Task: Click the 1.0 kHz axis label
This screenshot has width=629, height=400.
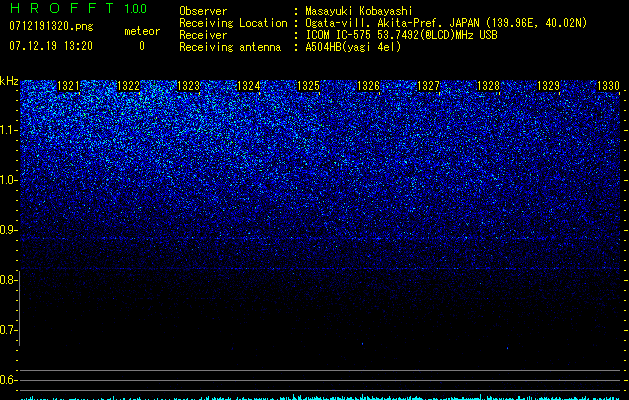Action: click(9, 180)
